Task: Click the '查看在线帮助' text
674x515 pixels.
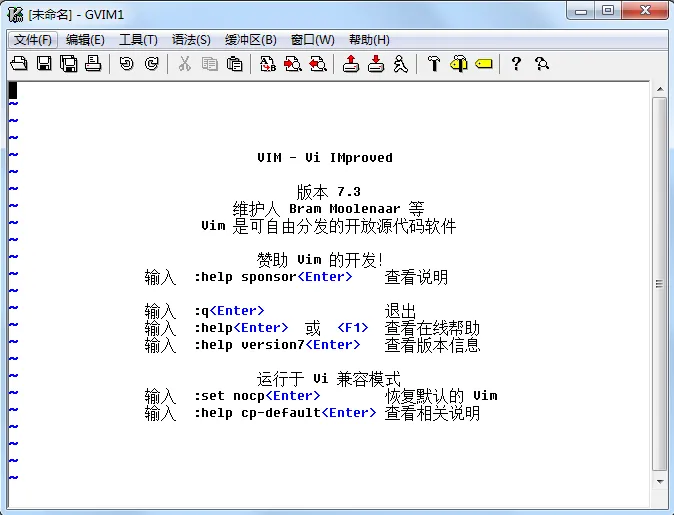Action: pyautogui.click(x=432, y=328)
